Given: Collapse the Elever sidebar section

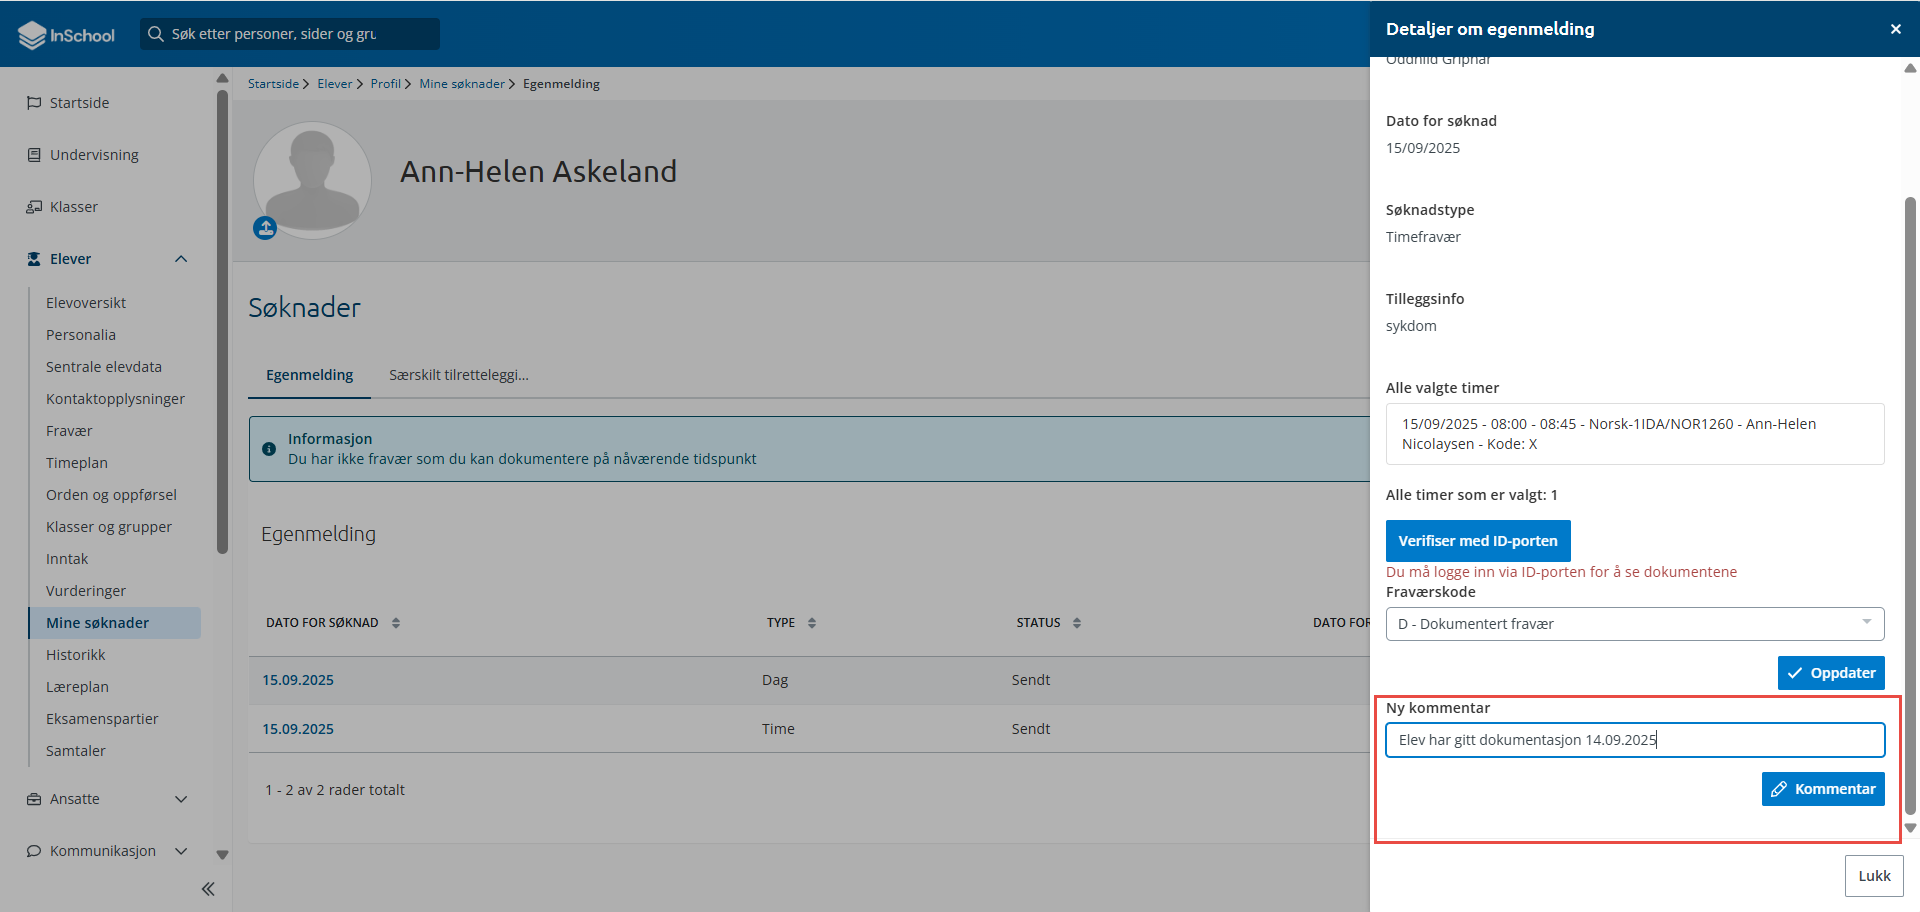Looking at the screenshot, I should click(x=181, y=259).
